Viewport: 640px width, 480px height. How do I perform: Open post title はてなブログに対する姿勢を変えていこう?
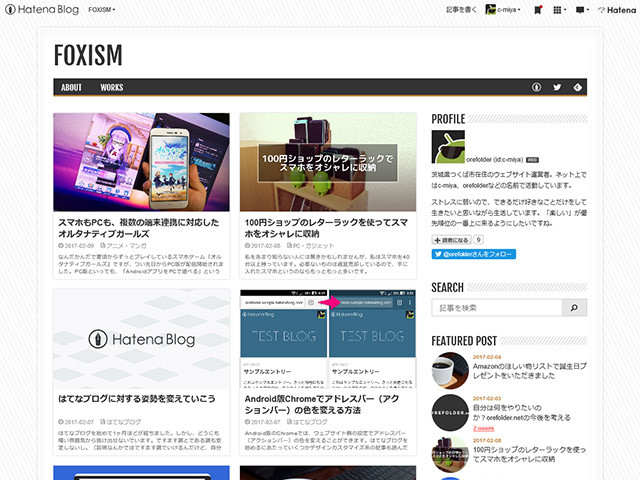tap(137, 399)
